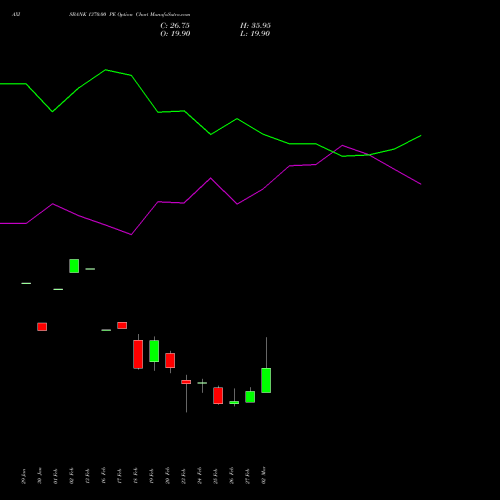Click the '29 Jan' date axis label
The height and width of the screenshot is (500, 500).
pos(23,476)
